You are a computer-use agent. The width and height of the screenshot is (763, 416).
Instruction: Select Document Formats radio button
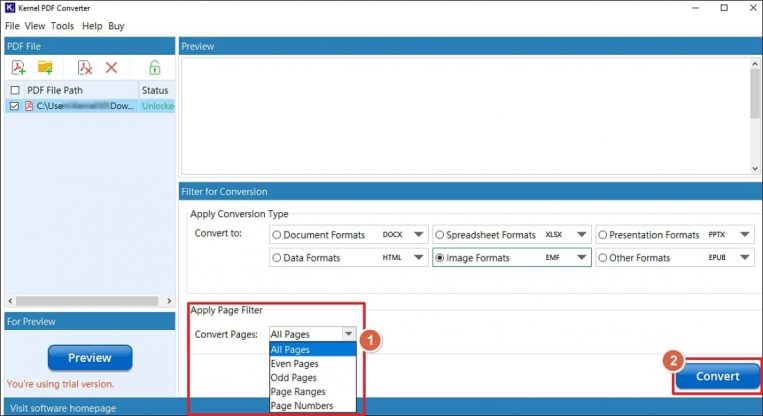276,235
